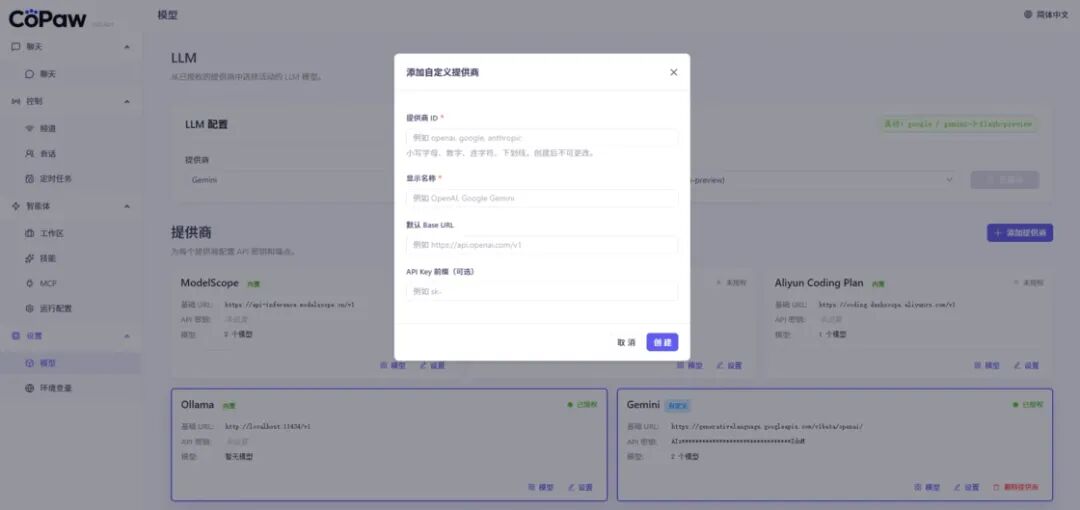Select the 默认 Base URL field
This screenshot has height=510, width=1080.
click(x=542, y=245)
